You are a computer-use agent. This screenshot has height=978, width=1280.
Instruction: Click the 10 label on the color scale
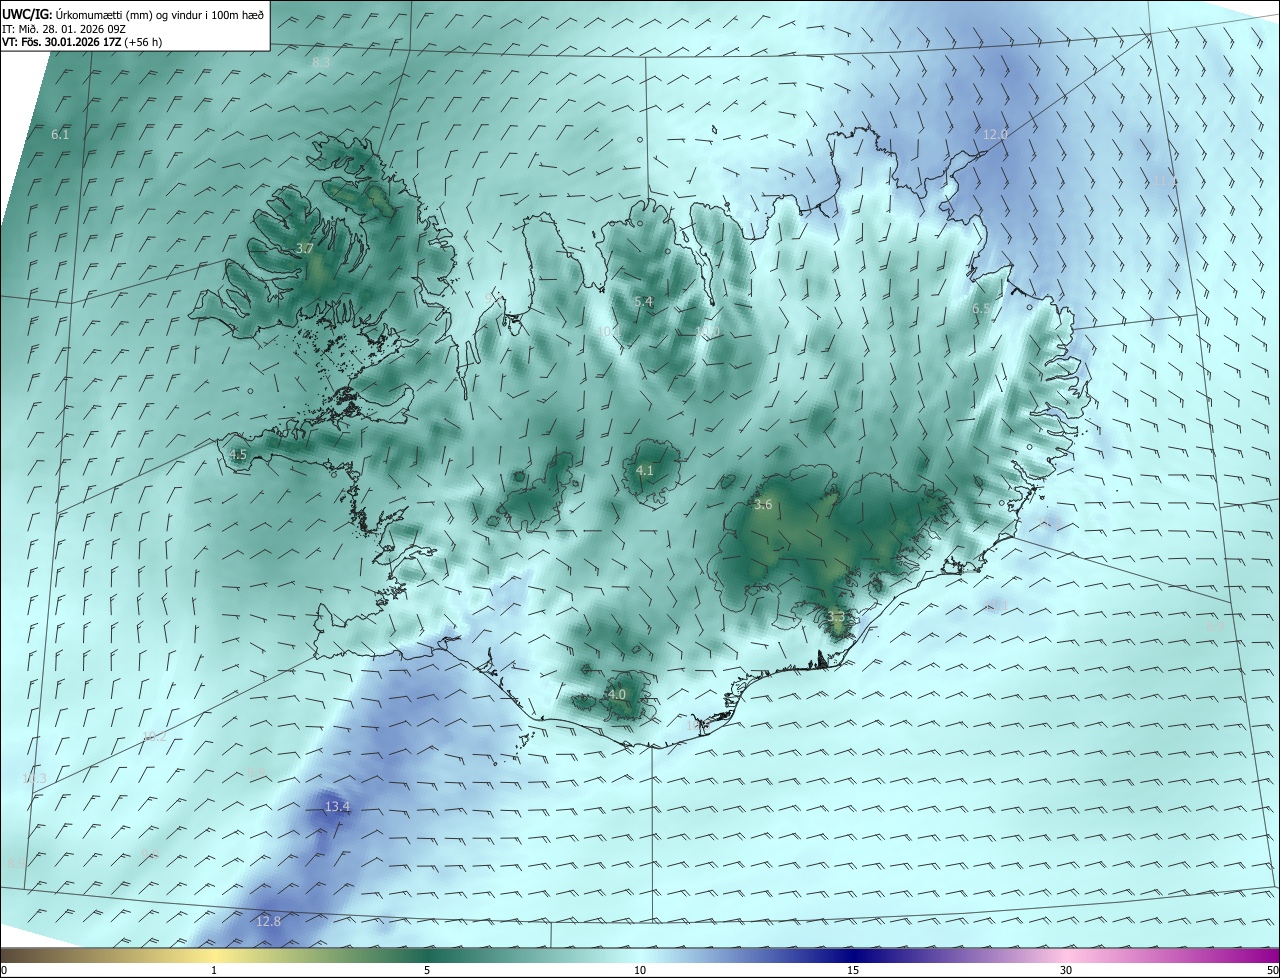(x=640, y=970)
